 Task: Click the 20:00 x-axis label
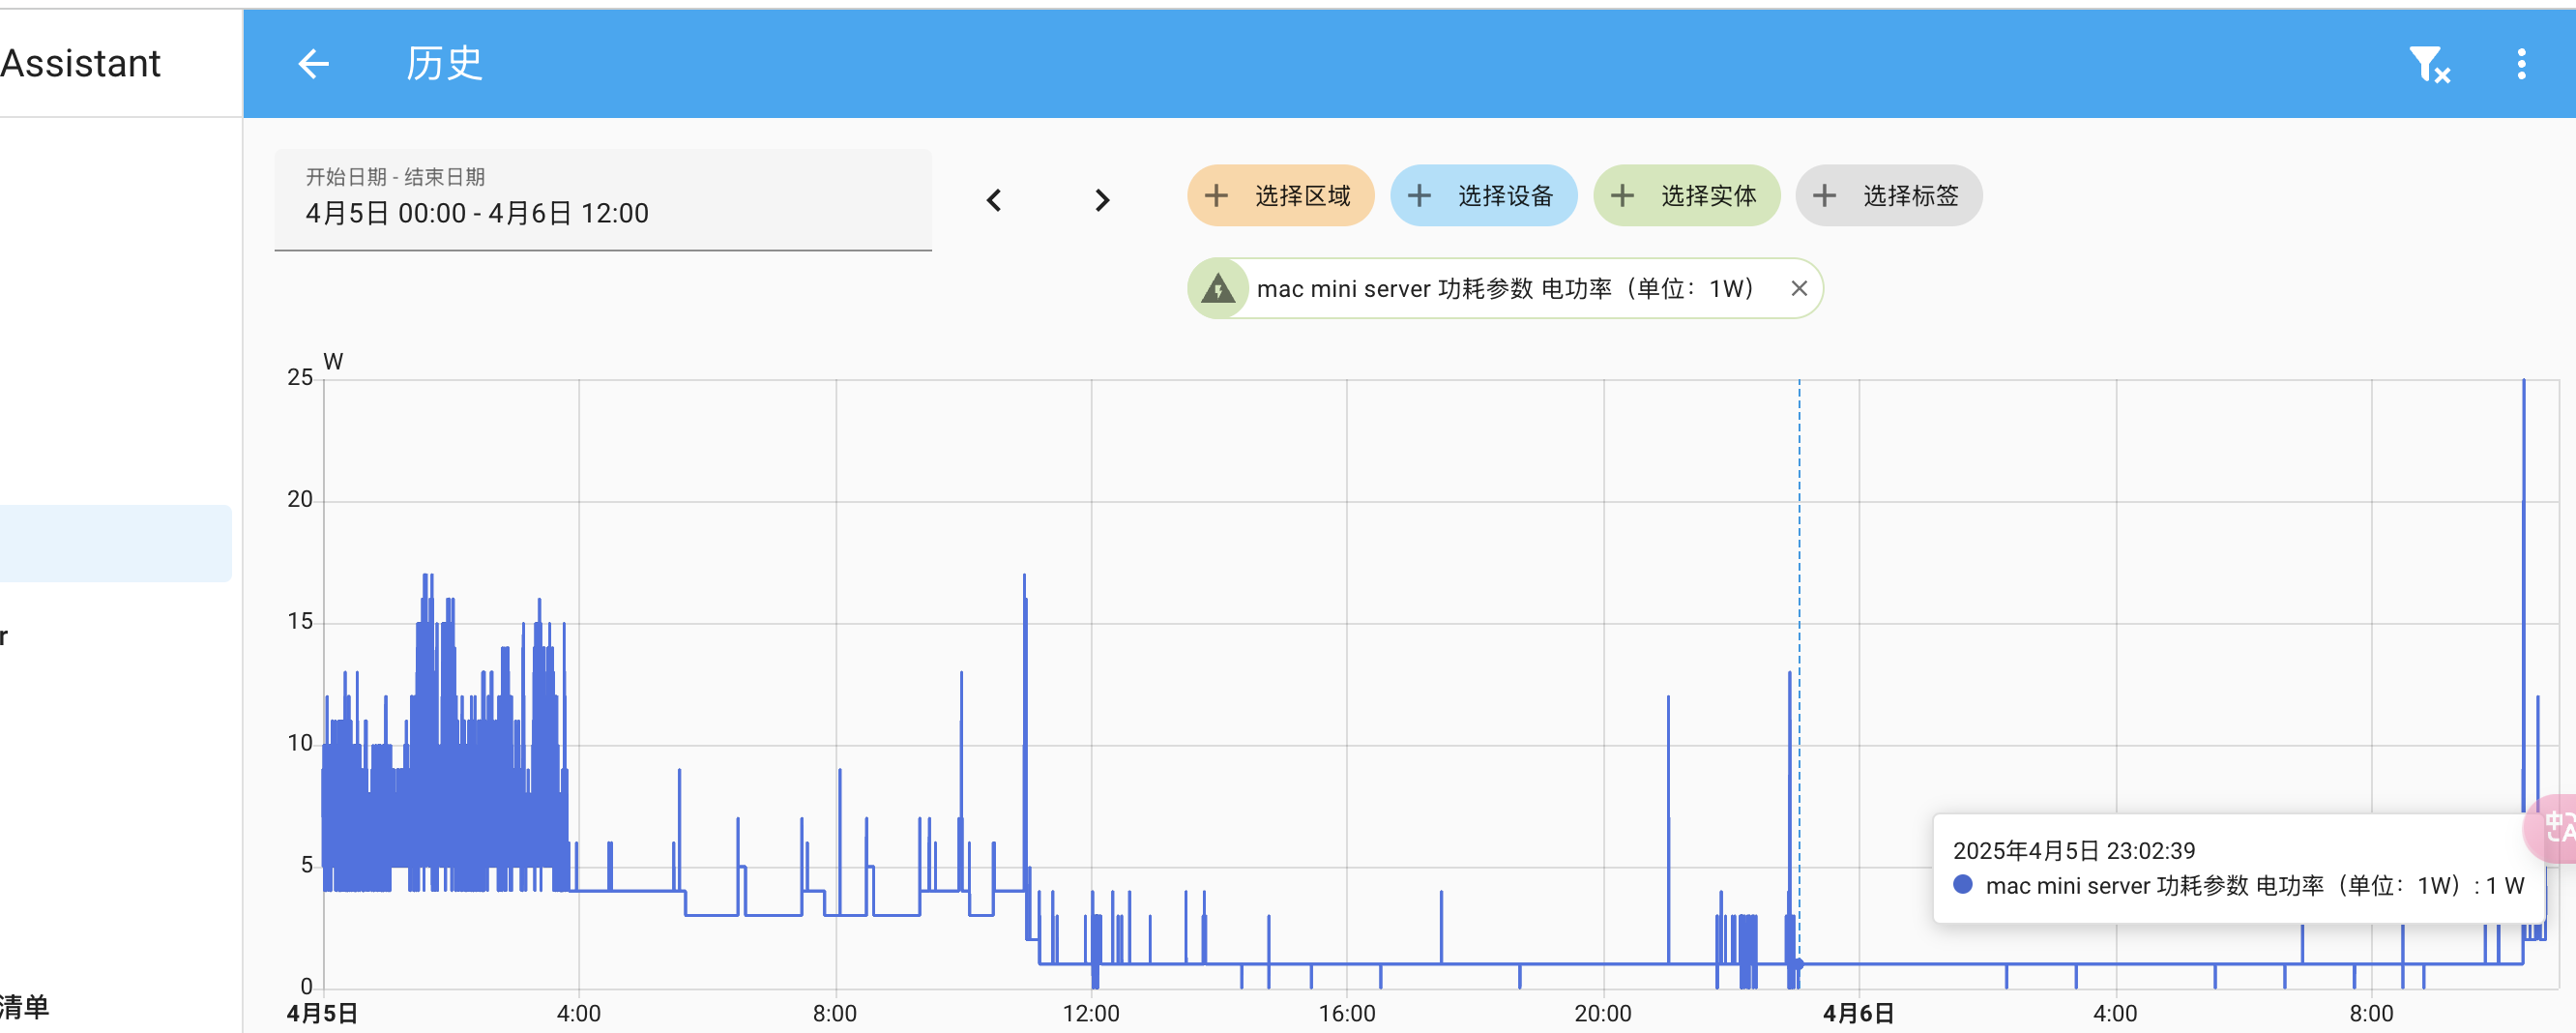[x=1602, y=1013]
